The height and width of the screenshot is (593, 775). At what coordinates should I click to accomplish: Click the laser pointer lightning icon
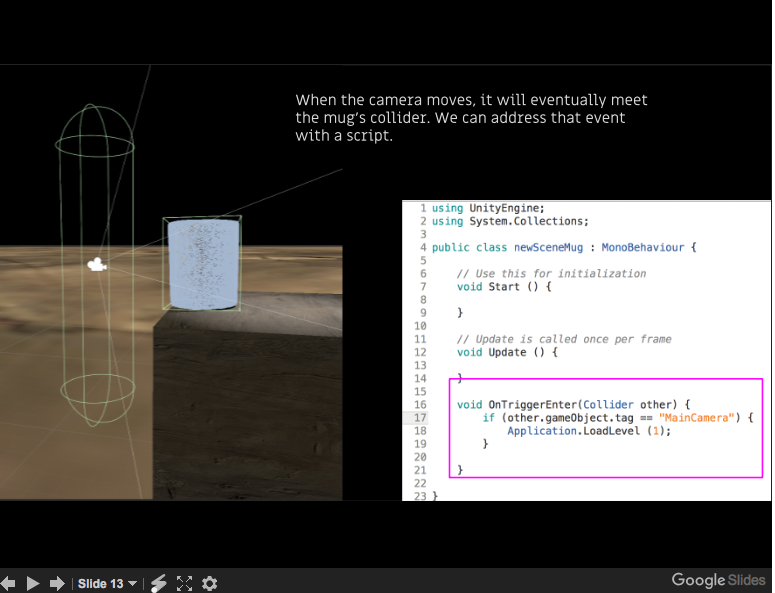(159, 584)
